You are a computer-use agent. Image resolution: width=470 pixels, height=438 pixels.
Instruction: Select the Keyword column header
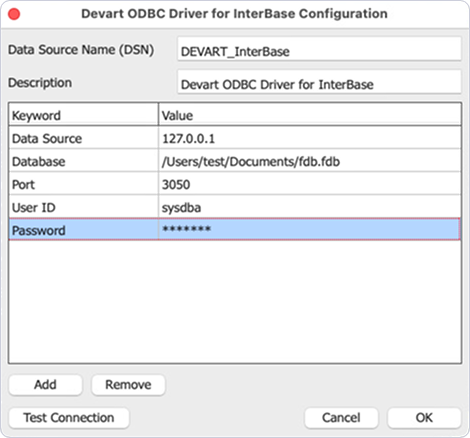coord(83,115)
